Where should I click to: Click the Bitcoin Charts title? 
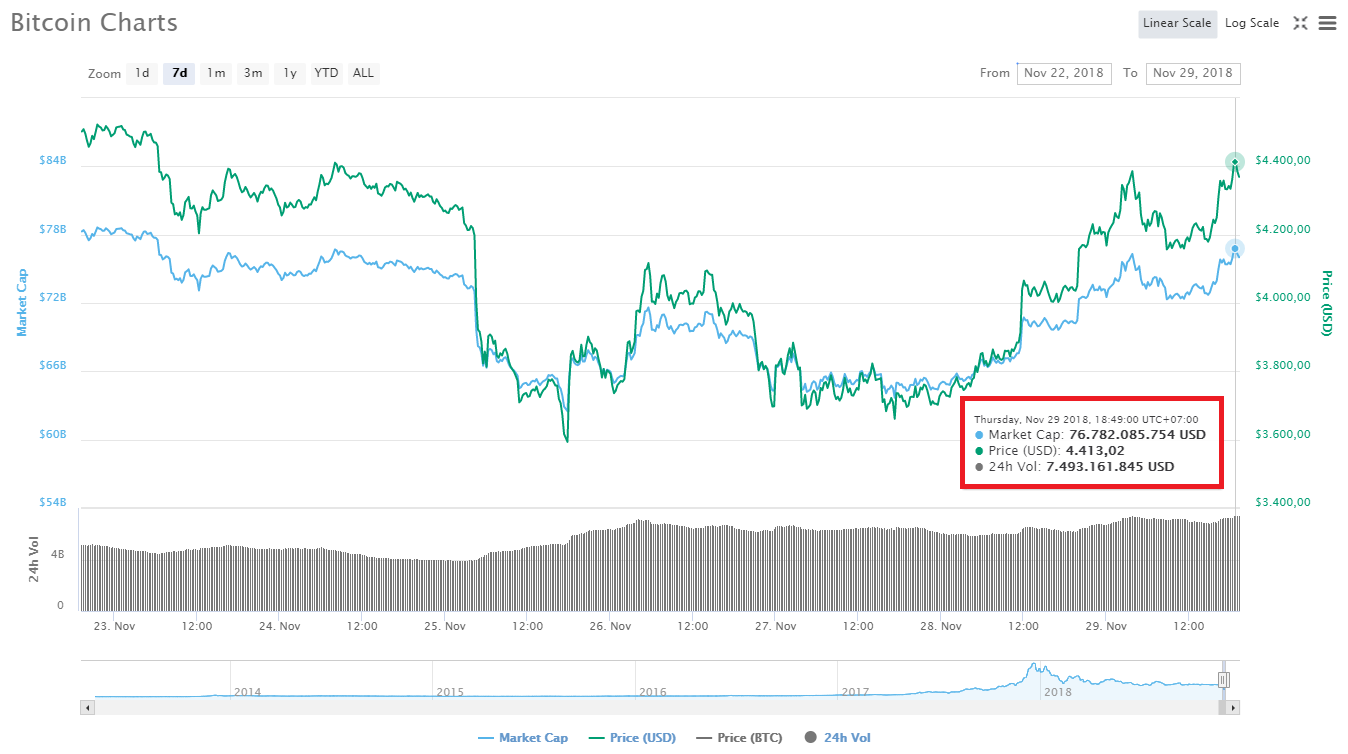tap(93, 22)
